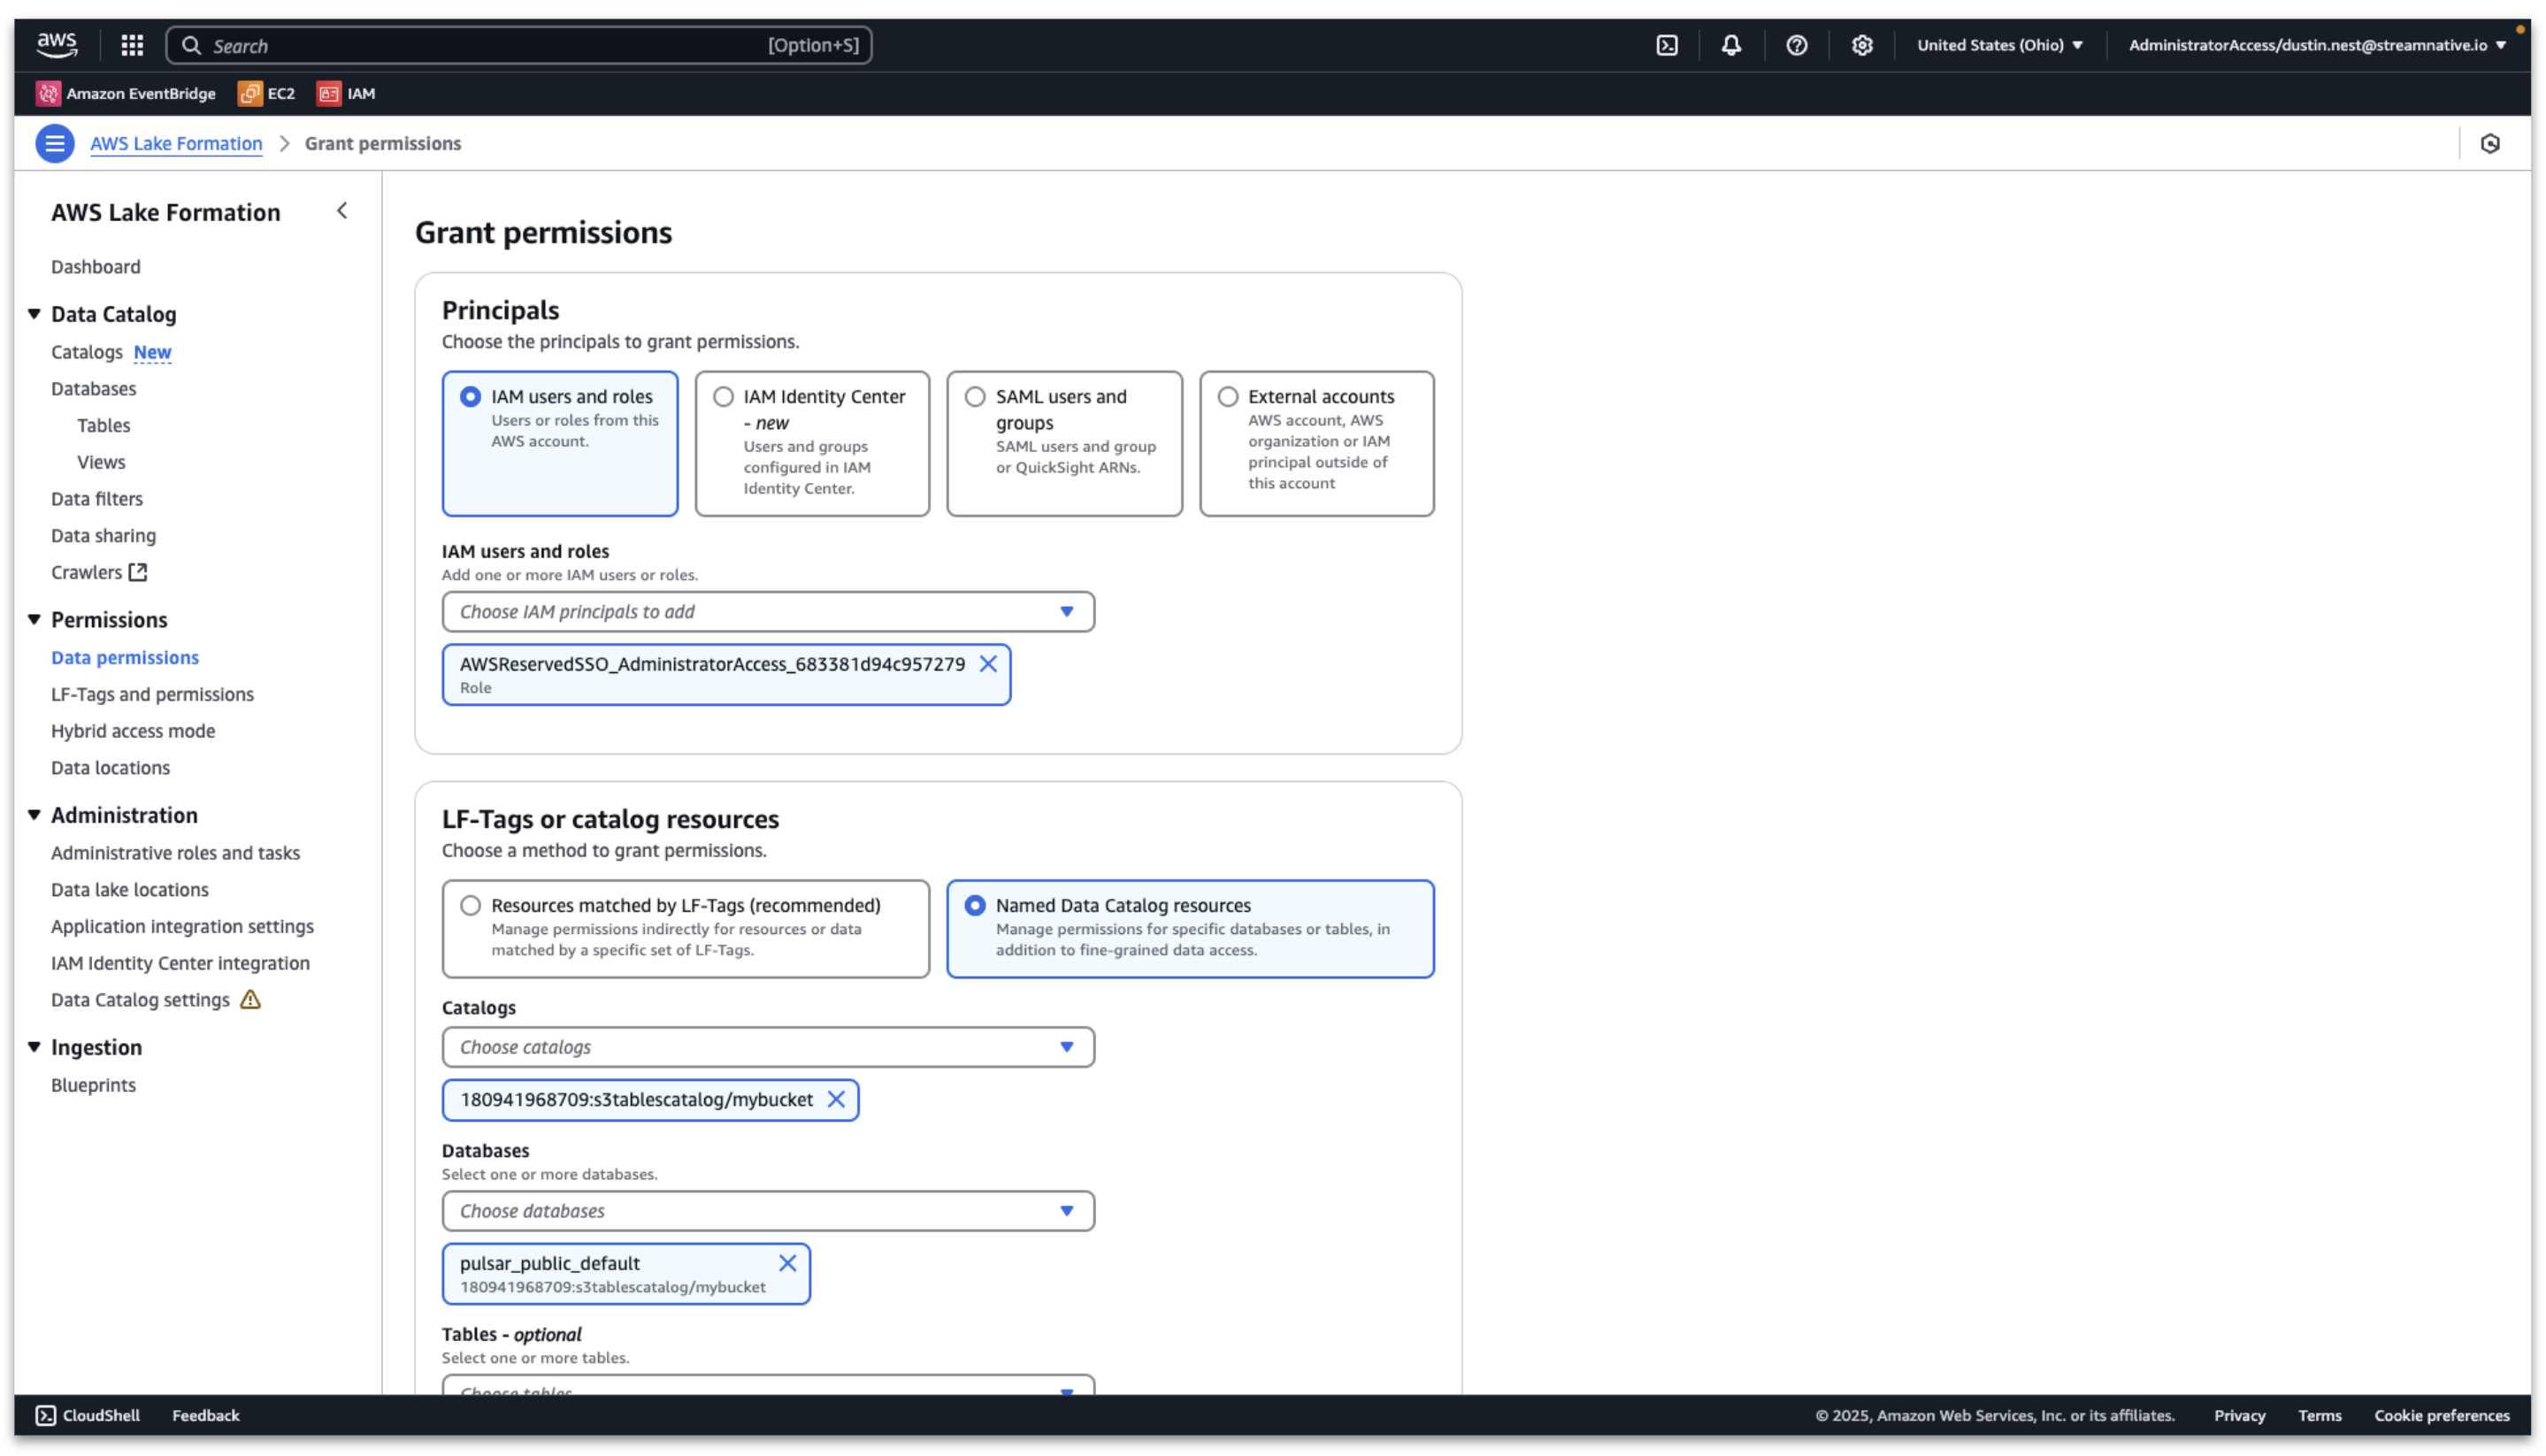Choose Resources matched by LF-Tags option
This screenshot has width=2546, height=1456.
click(x=470, y=905)
